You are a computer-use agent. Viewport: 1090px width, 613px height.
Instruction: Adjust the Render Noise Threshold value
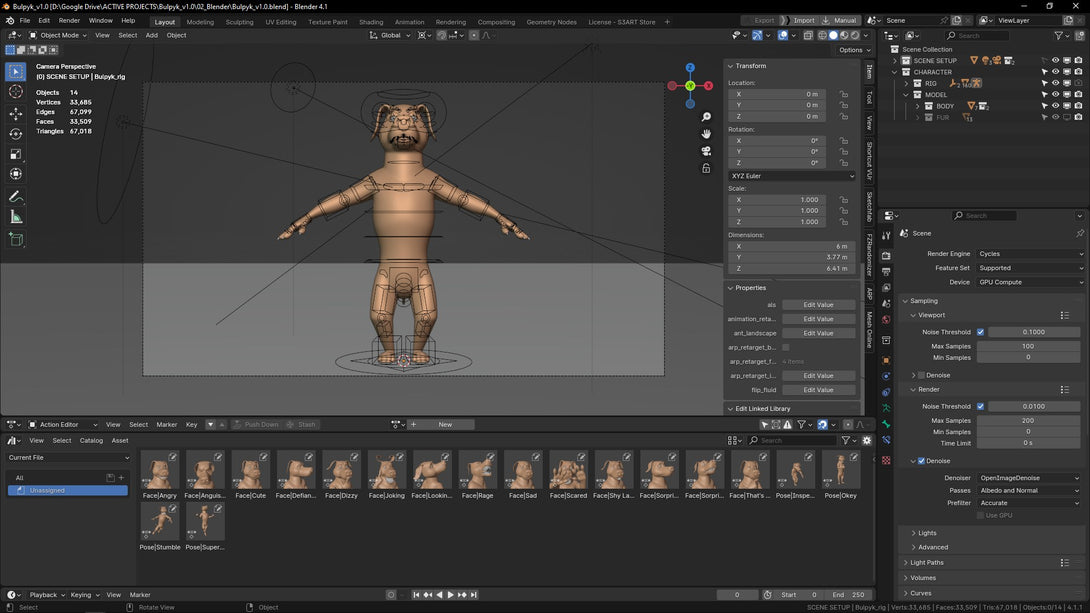click(1034, 407)
